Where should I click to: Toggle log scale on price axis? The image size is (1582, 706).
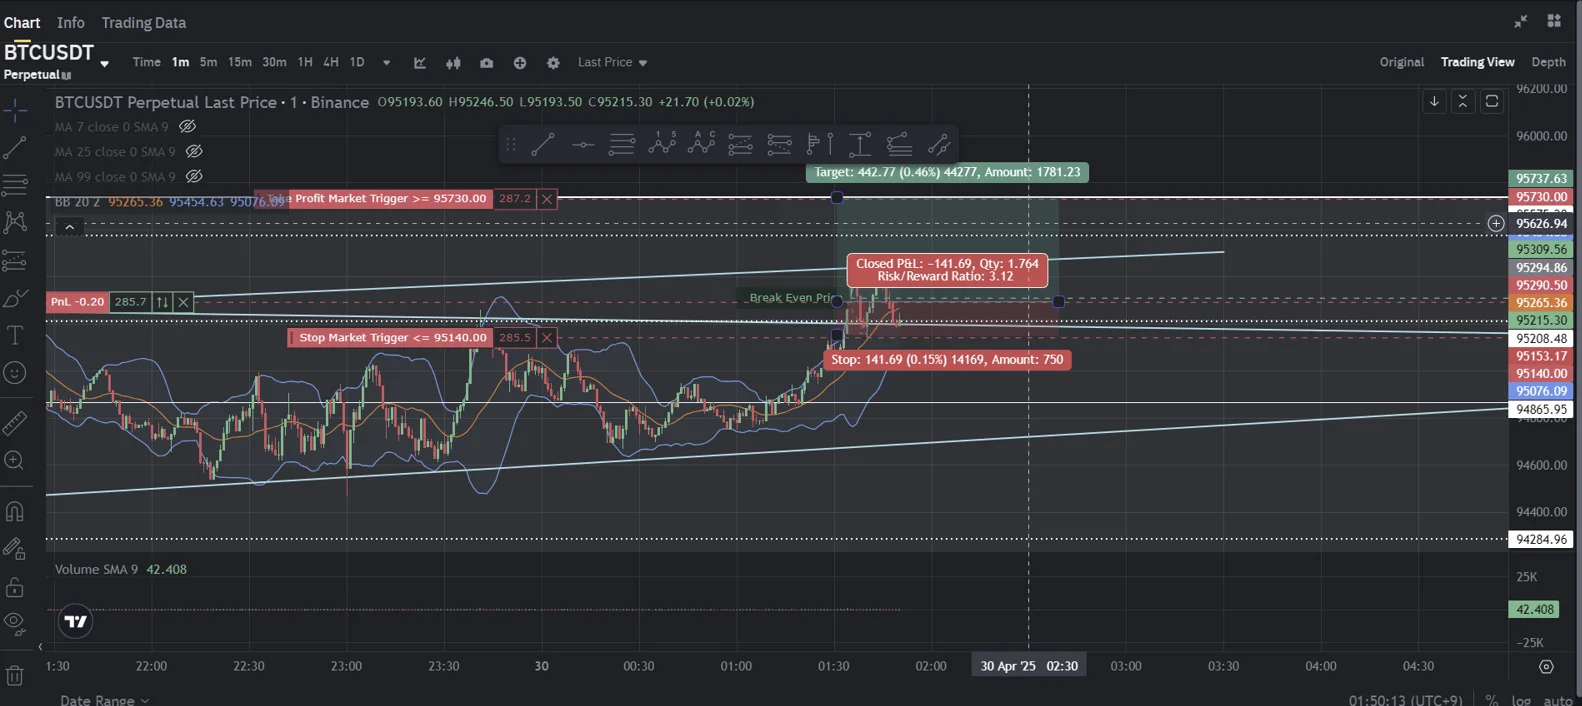pyautogui.click(x=1521, y=700)
